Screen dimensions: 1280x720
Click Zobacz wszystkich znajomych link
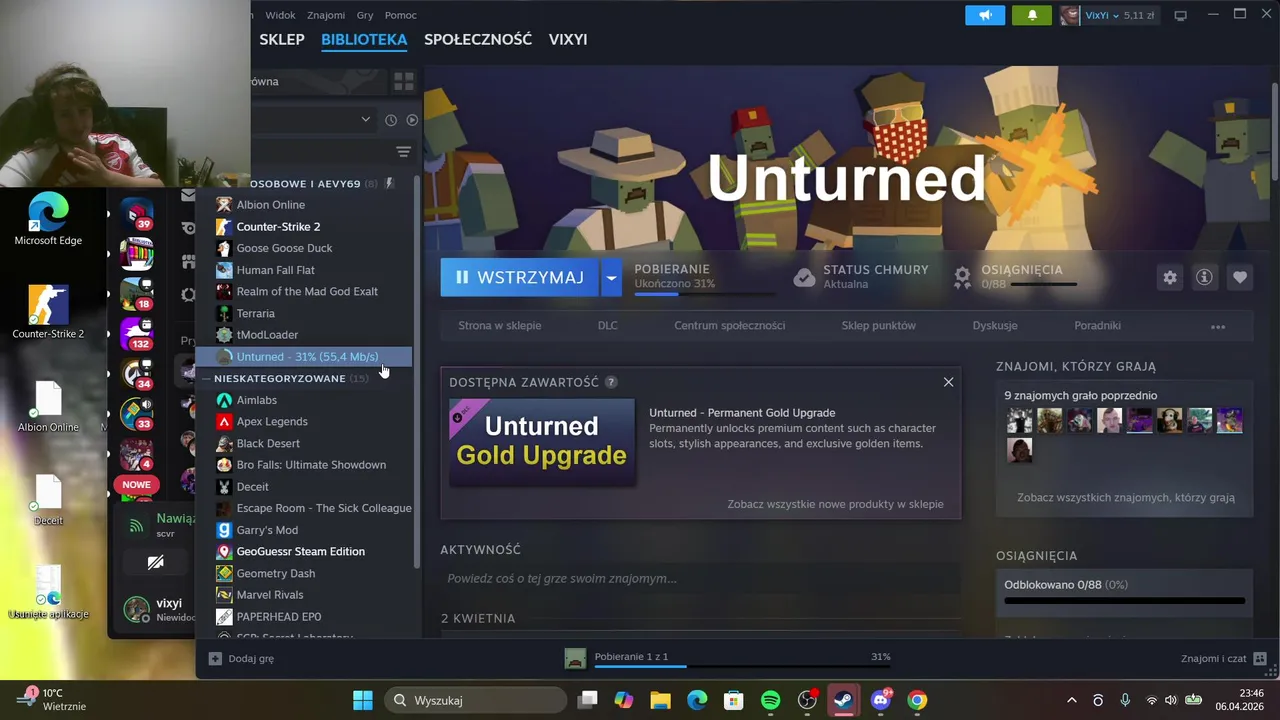(x=1126, y=497)
